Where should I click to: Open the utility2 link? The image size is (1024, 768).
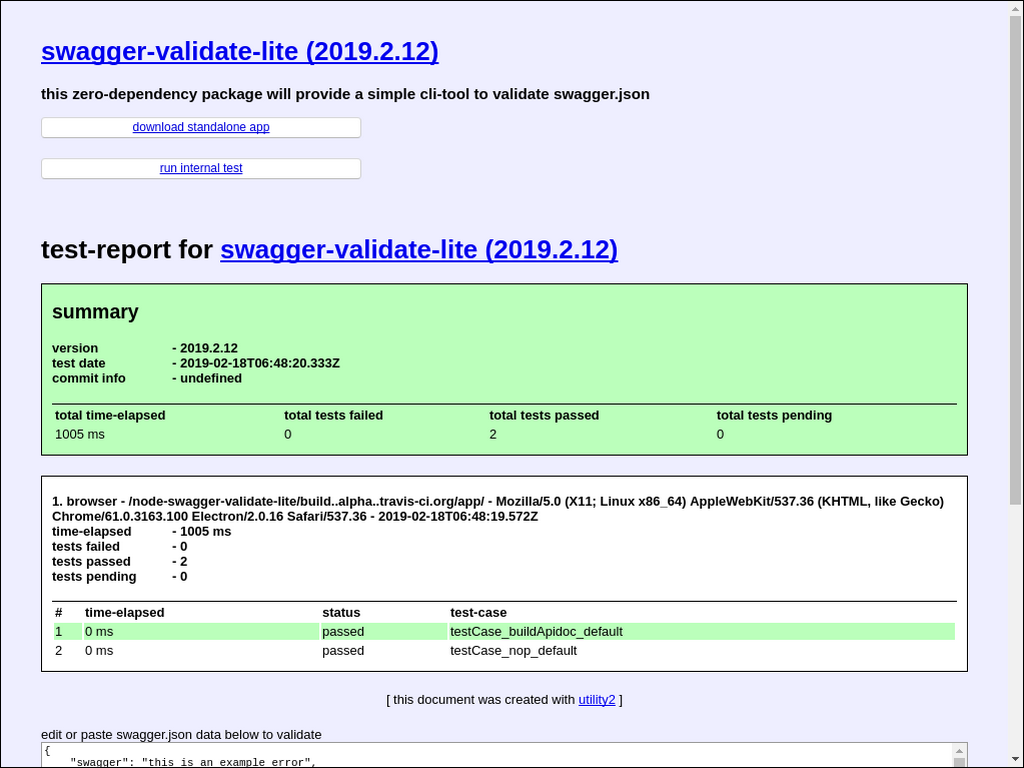point(596,699)
